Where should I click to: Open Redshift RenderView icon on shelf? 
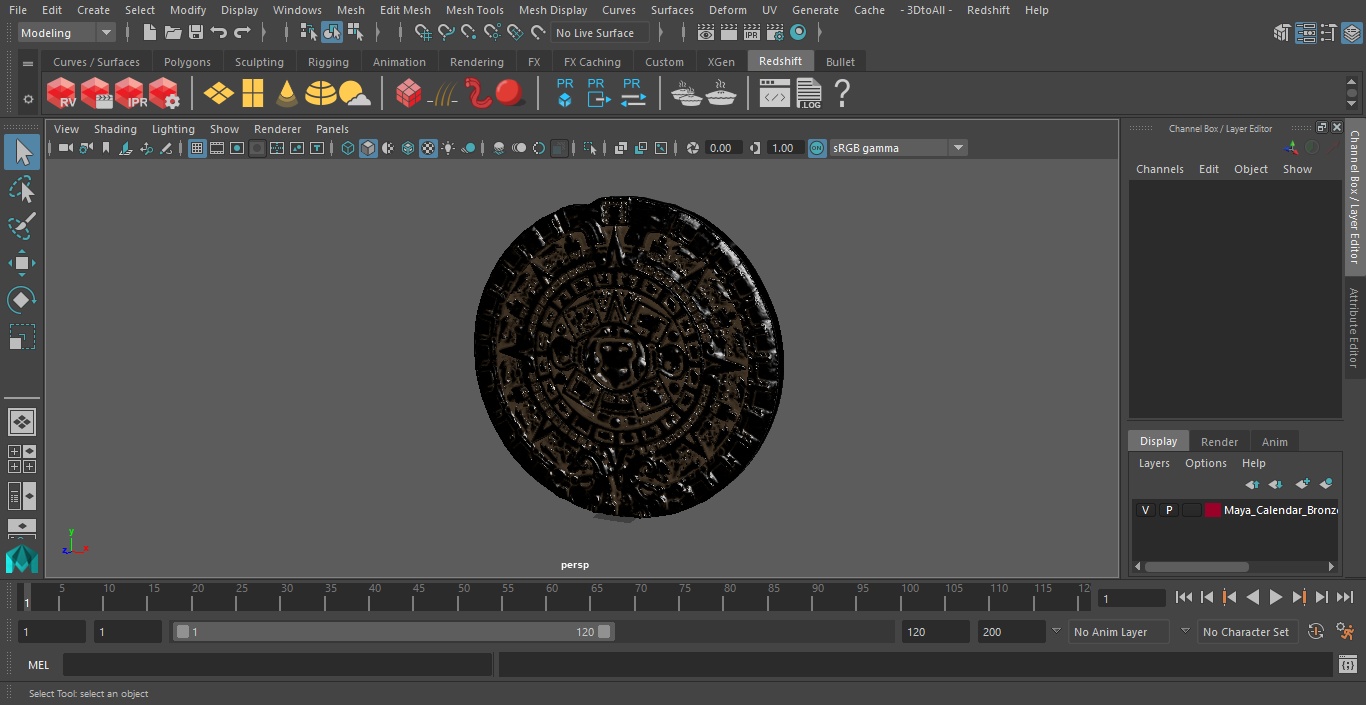point(62,94)
